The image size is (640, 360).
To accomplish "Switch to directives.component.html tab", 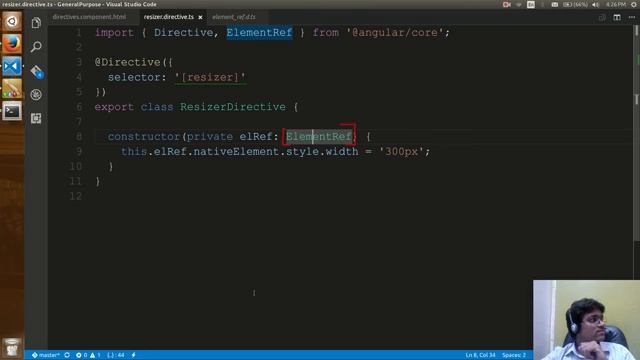I will (89, 17).
